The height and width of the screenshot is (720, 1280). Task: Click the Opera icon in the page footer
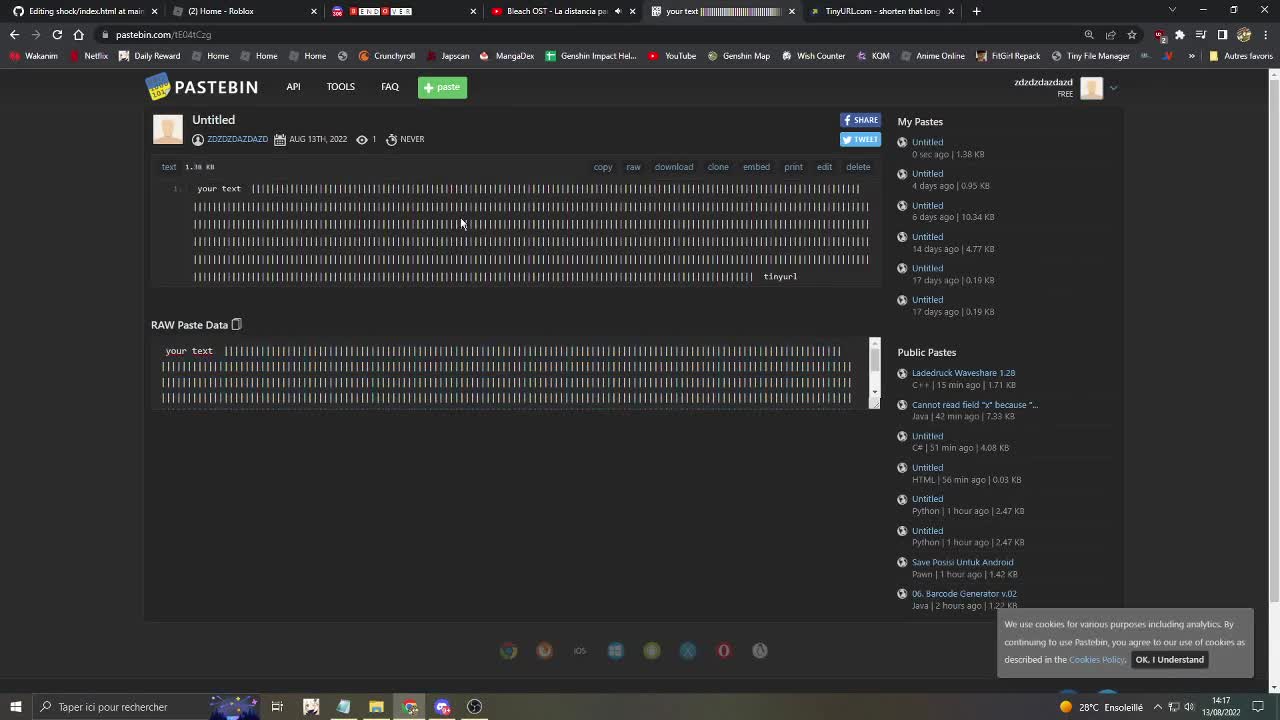click(723, 650)
